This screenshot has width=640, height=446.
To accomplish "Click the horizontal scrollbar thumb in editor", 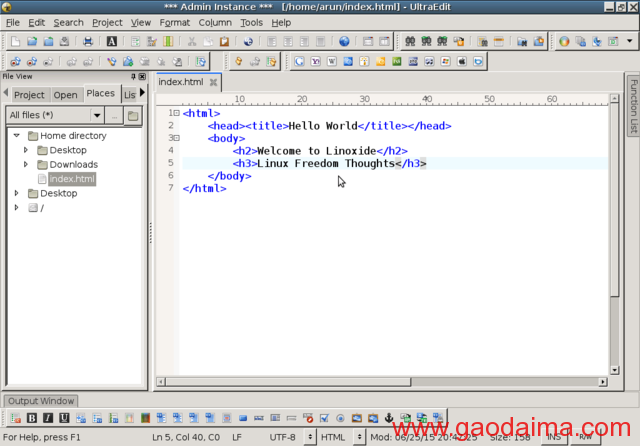I will 288,382.
